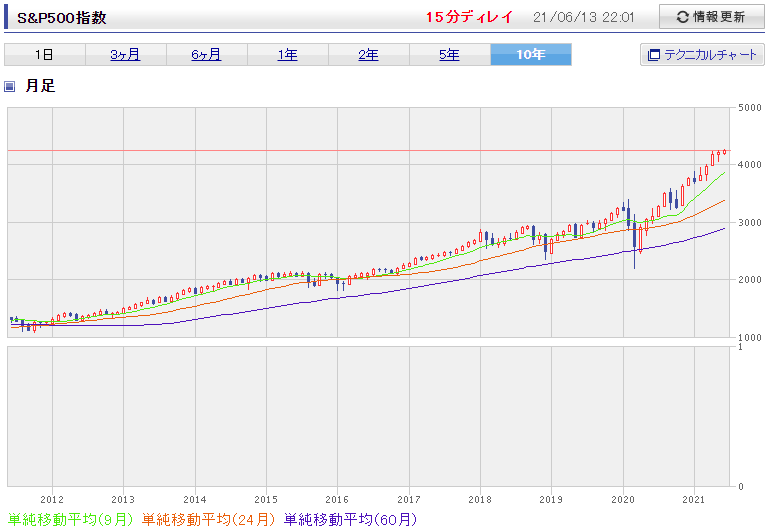Open the 6ヶ月 chart range

point(207,55)
